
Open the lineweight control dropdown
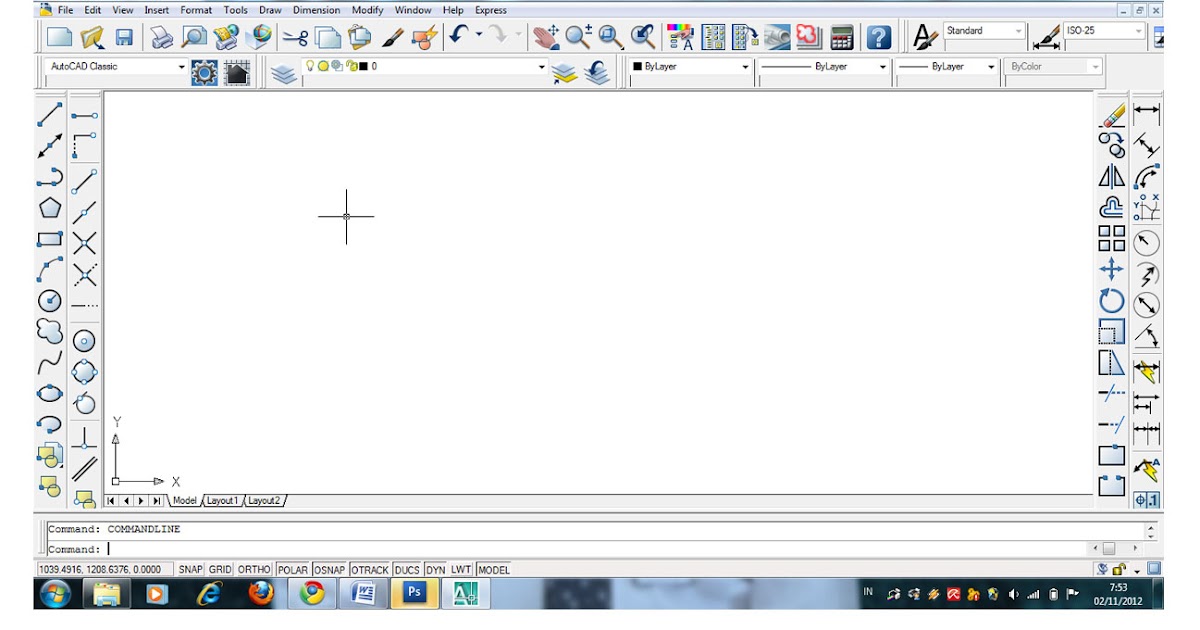click(991, 67)
